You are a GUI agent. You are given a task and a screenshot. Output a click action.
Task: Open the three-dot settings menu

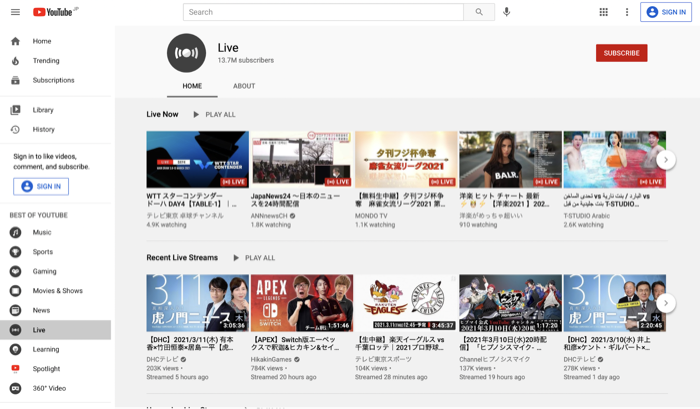coord(627,12)
